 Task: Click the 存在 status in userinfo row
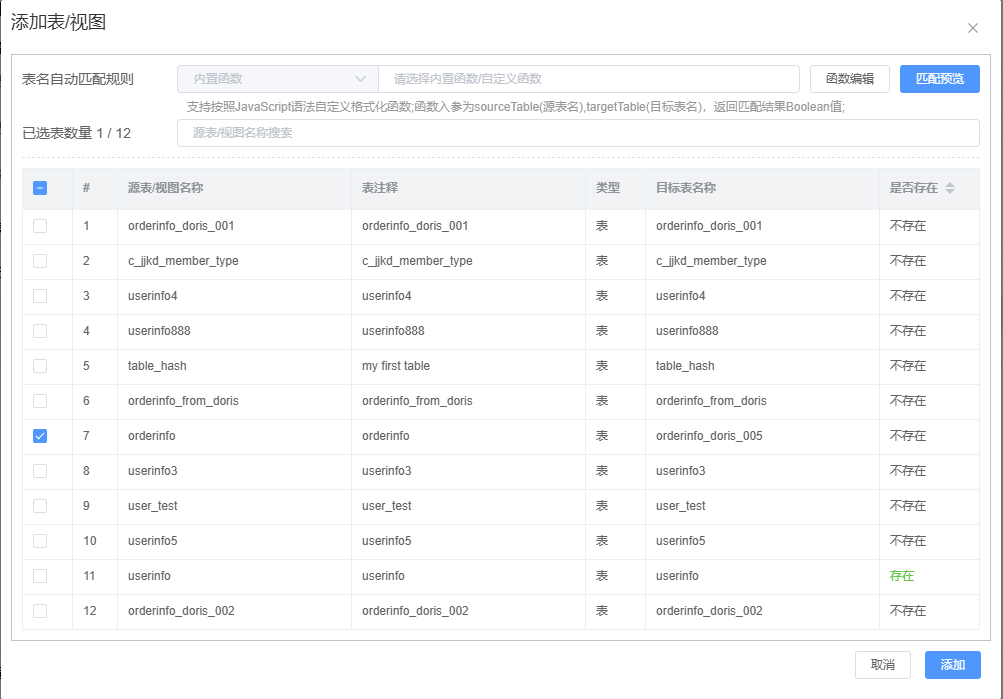click(x=902, y=576)
